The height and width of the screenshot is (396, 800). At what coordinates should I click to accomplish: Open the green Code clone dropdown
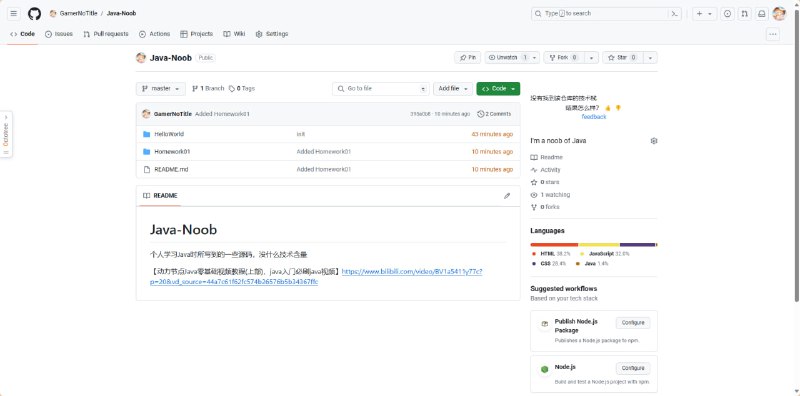(x=498, y=89)
